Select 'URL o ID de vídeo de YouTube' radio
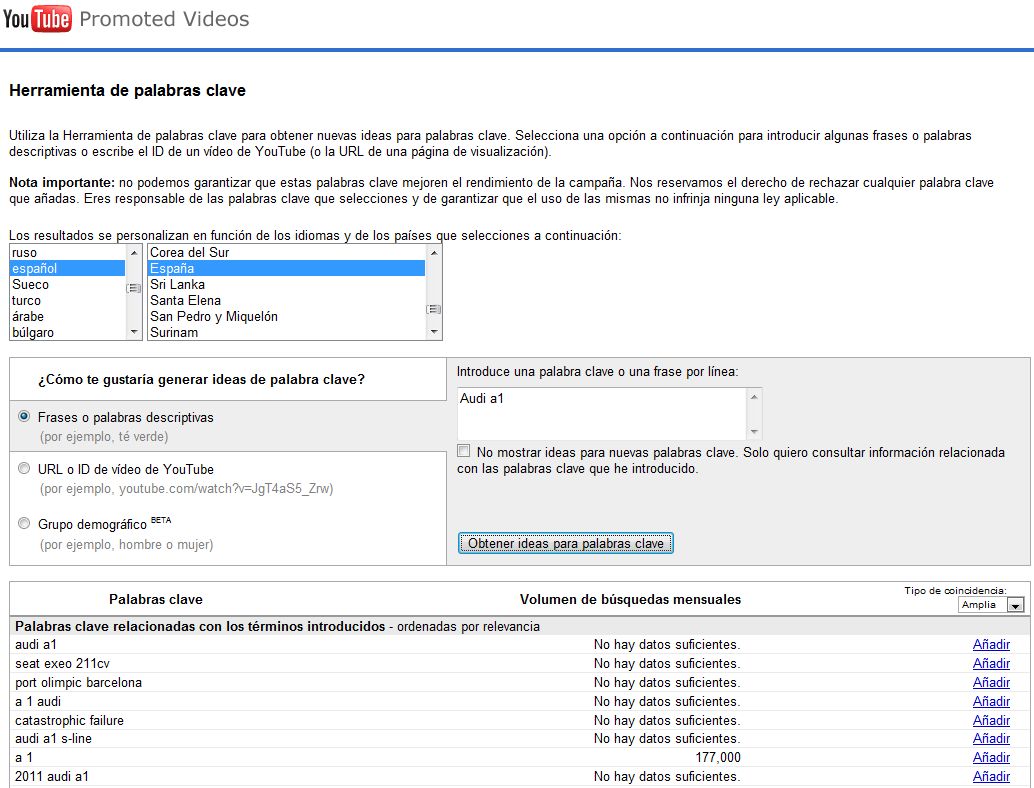 24,468
